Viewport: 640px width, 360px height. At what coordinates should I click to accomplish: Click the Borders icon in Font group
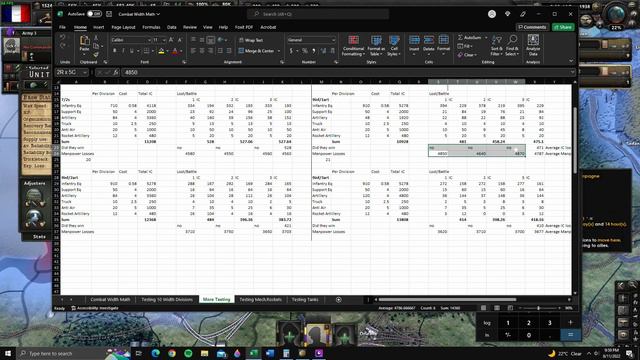click(146, 51)
